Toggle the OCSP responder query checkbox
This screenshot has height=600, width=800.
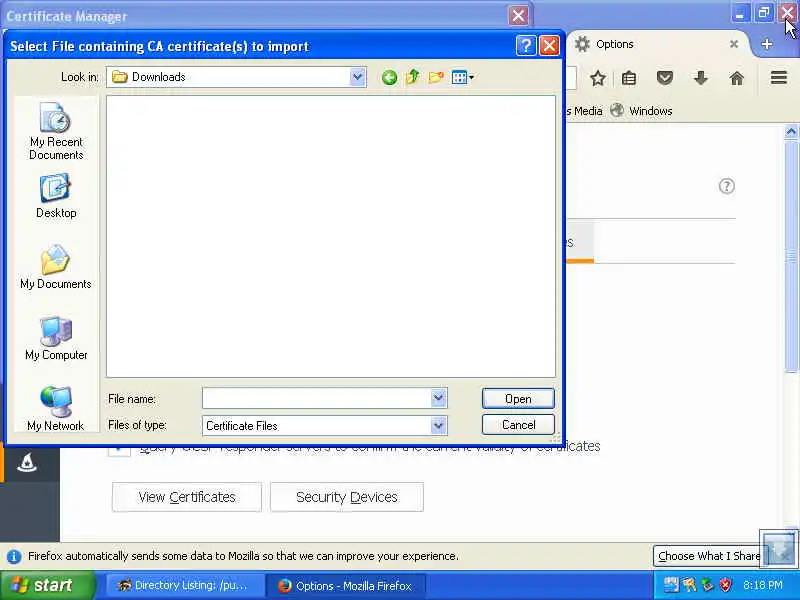119,449
